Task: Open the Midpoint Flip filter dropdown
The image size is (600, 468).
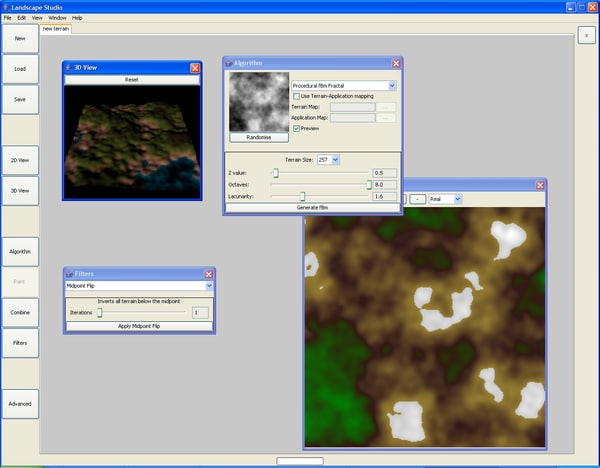Action: [139, 286]
